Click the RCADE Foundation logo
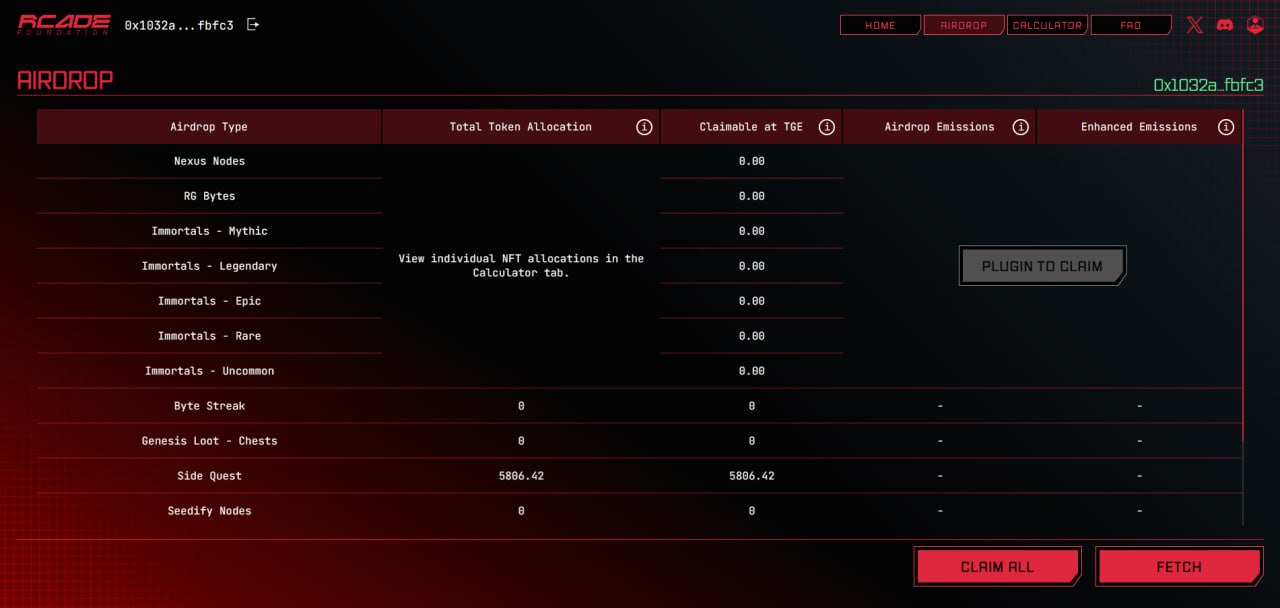Image resolution: width=1280 pixels, height=608 pixels. [64, 24]
